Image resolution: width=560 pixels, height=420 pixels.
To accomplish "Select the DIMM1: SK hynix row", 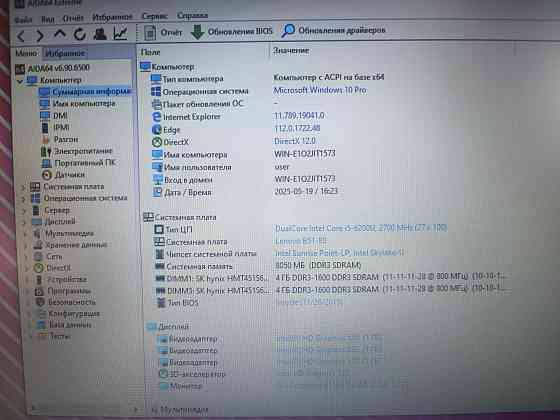I will [331, 278].
